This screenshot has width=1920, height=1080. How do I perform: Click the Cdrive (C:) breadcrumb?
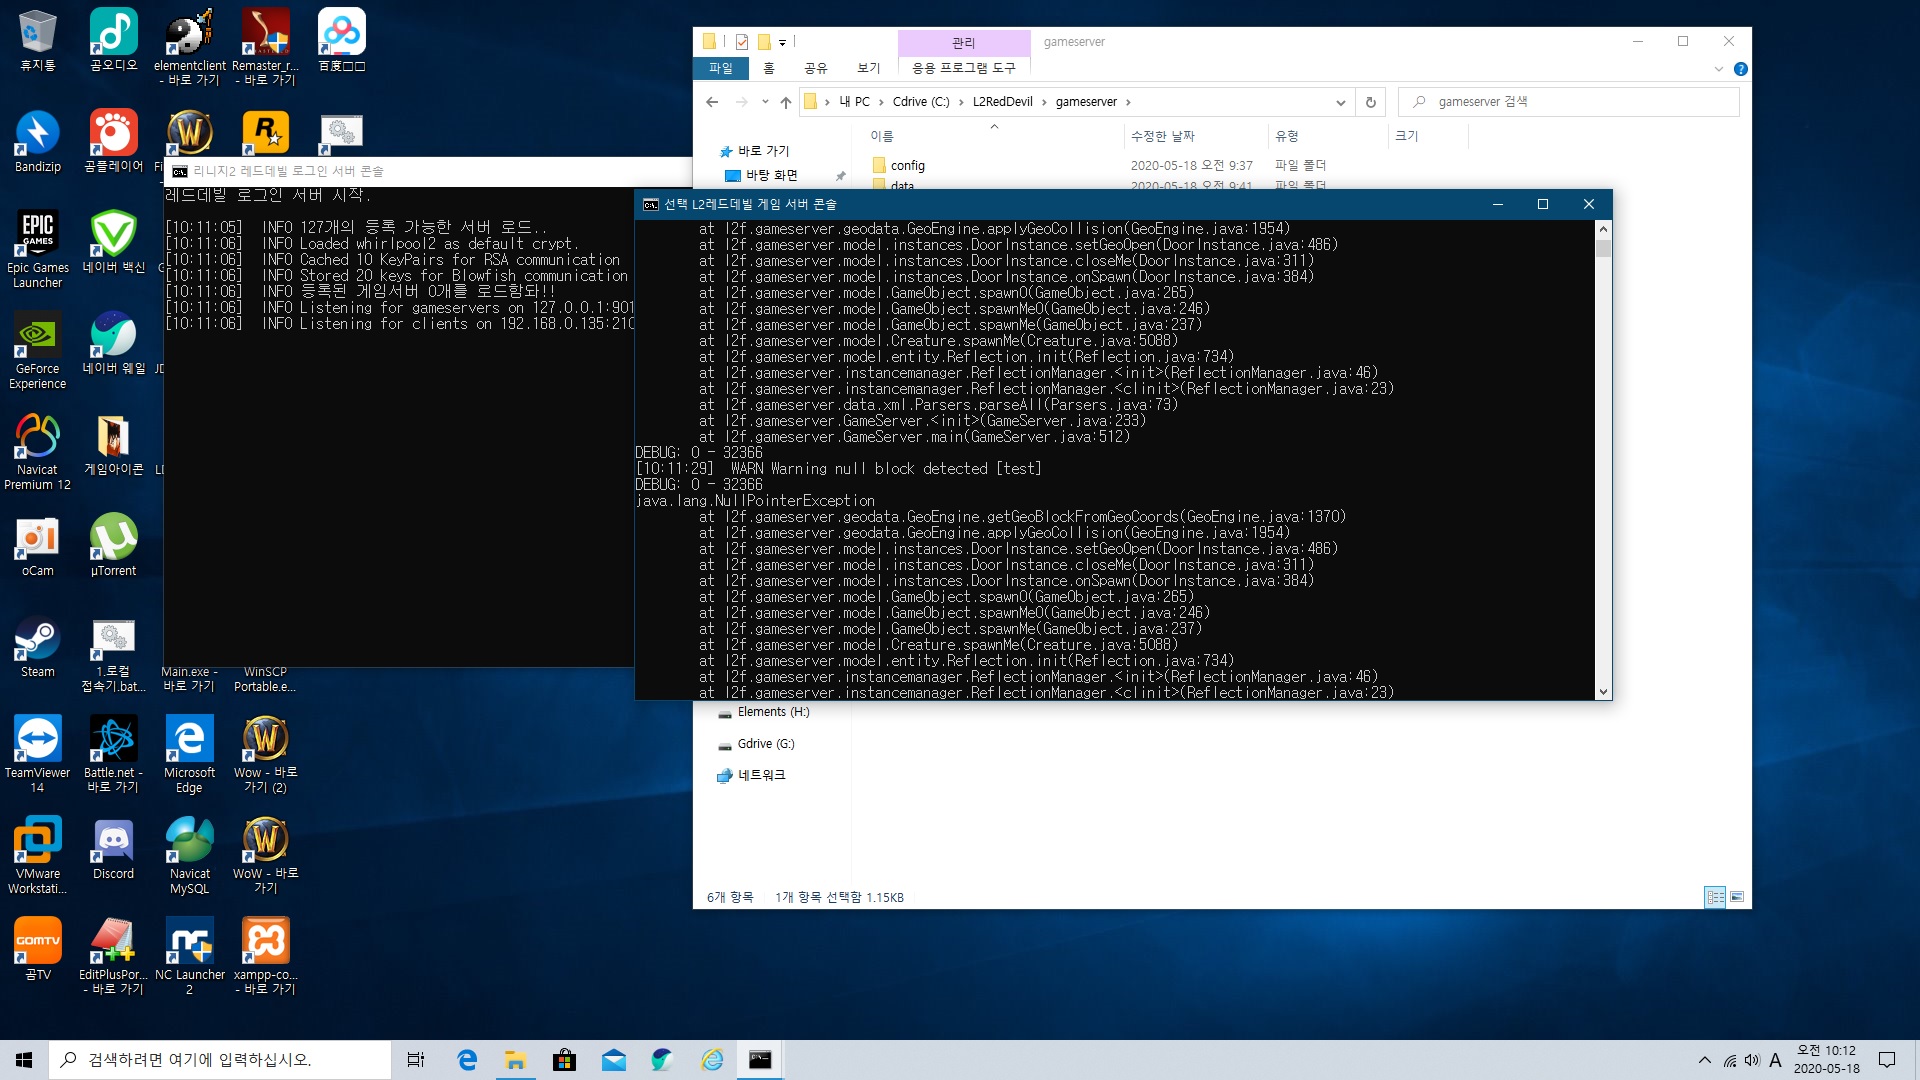[x=921, y=102]
